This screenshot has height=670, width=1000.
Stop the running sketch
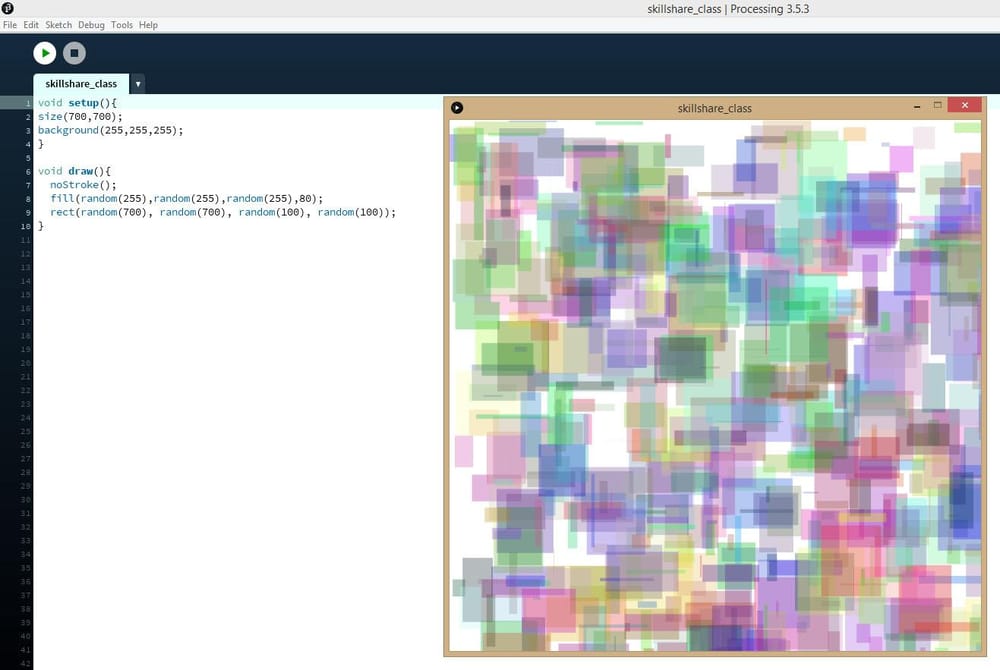(x=74, y=53)
